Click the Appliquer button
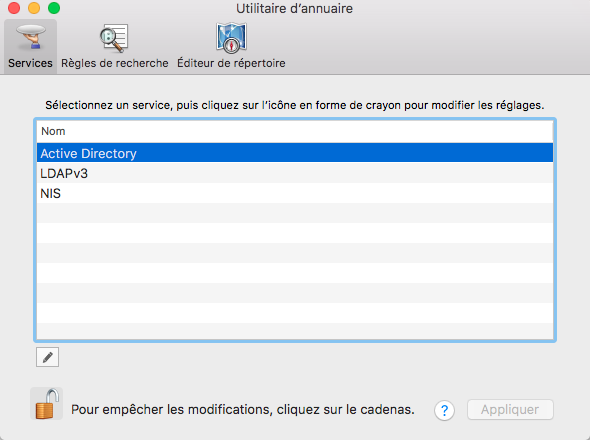The height and width of the screenshot is (440, 590). point(510,410)
